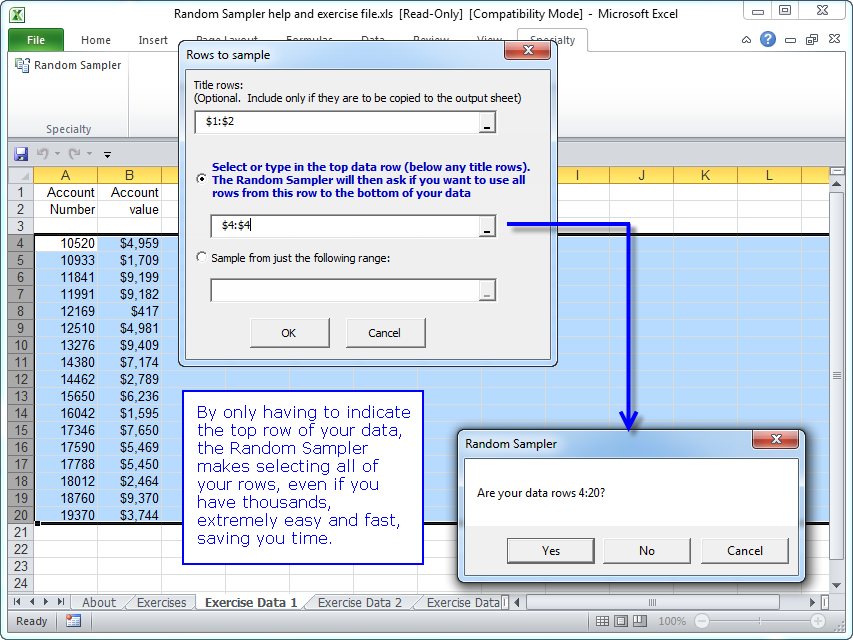This screenshot has height=640, width=853.
Task: Select Page Break Preview view icon
Action: tap(641, 621)
